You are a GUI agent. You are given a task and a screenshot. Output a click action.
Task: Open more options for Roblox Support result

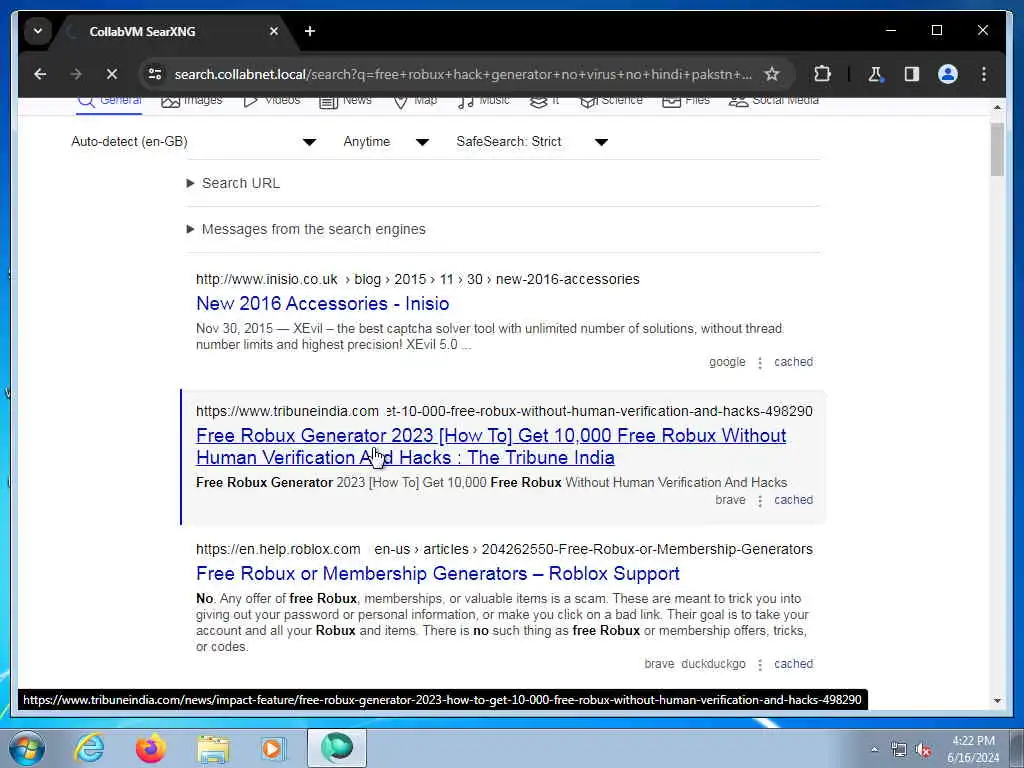[x=760, y=664]
